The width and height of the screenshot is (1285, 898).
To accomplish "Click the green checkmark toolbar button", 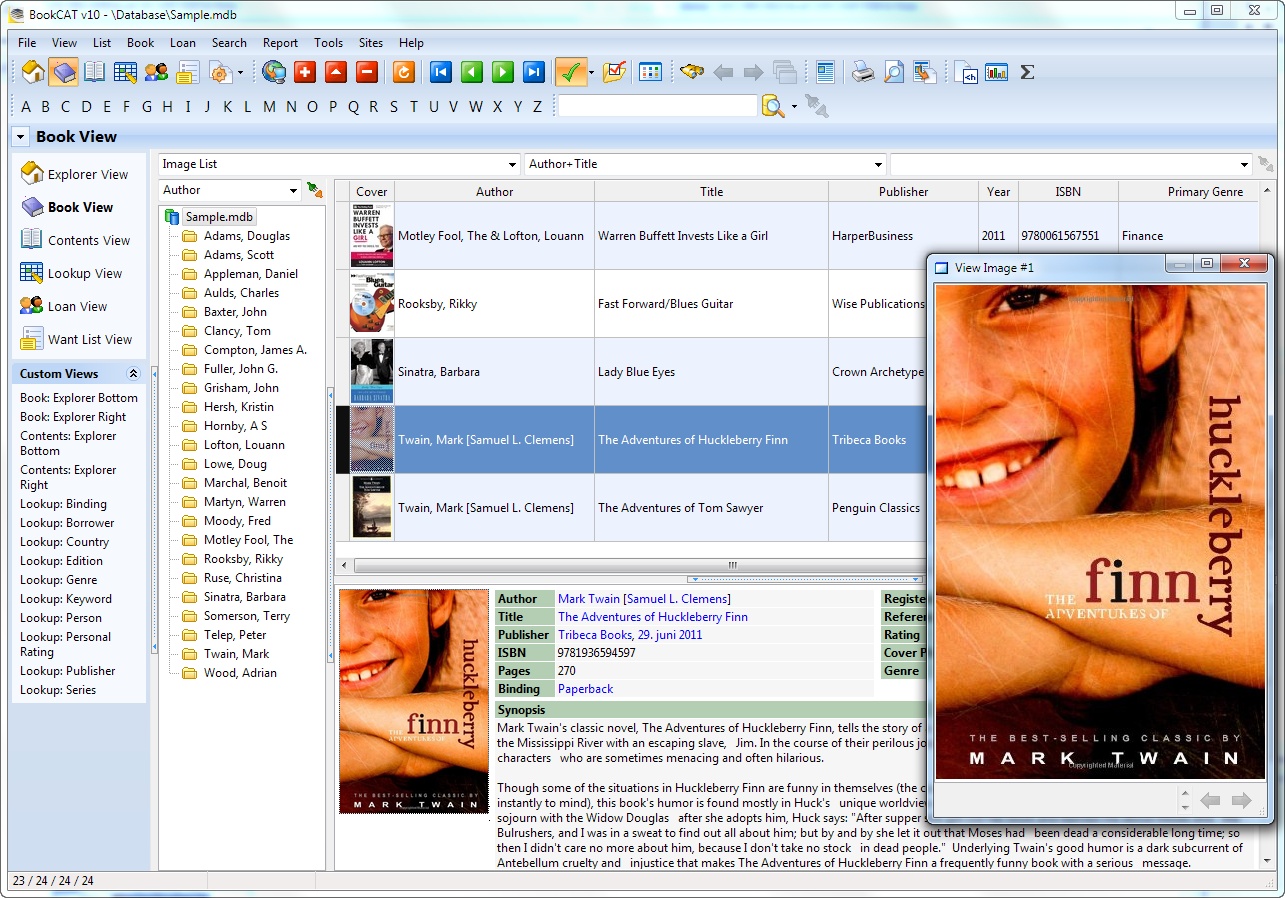I will click(x=570, y=72).
